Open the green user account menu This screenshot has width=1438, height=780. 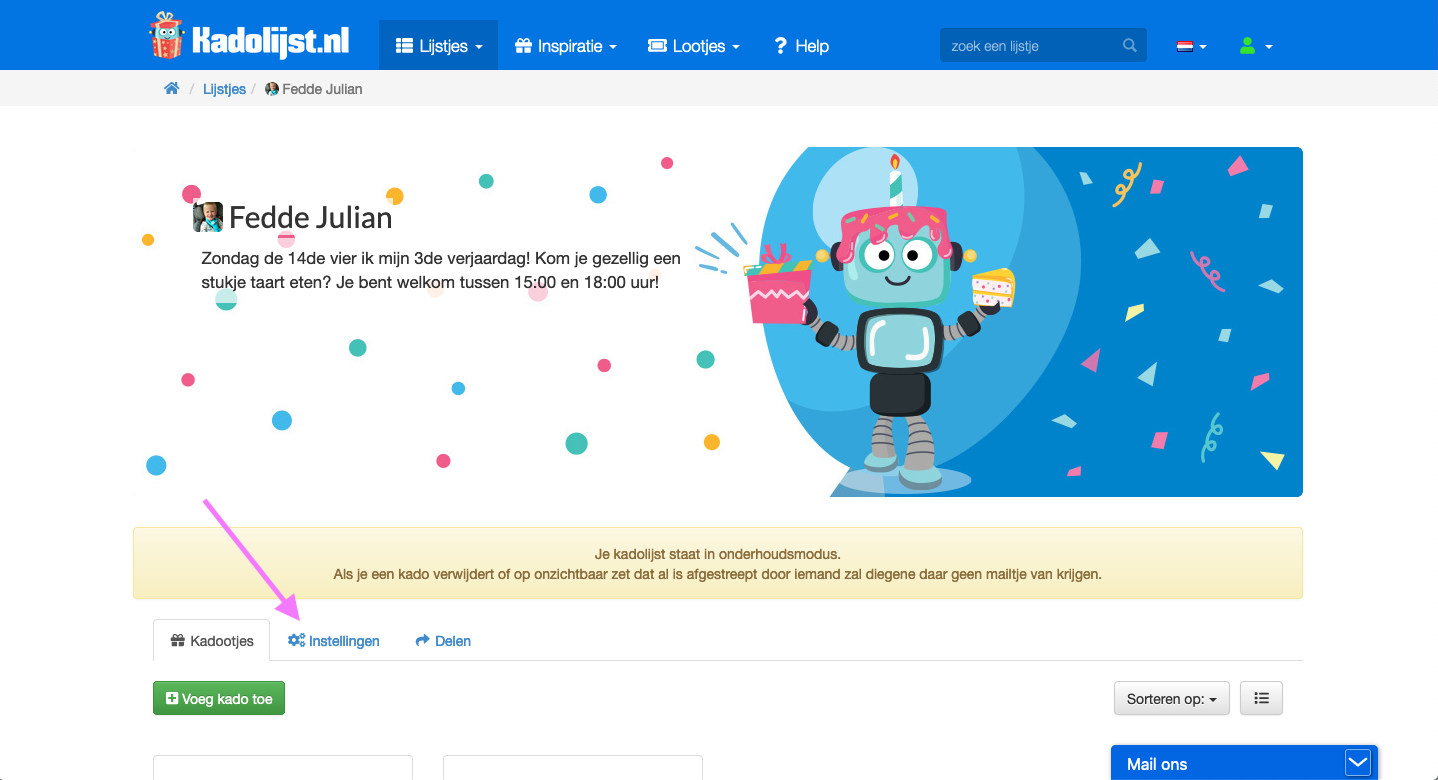point(1255,46)
